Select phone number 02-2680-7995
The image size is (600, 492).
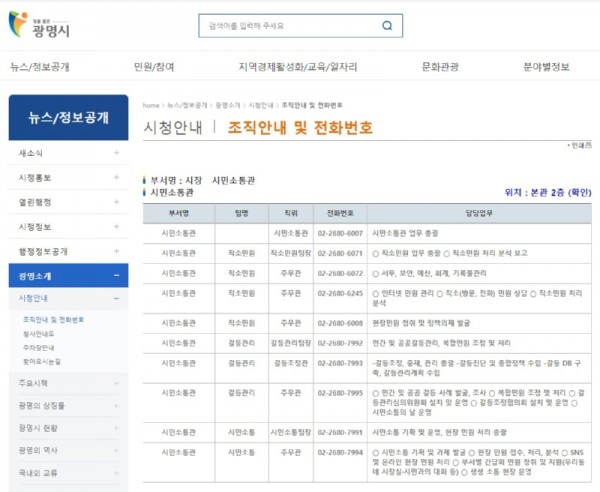tap(340, 393)
